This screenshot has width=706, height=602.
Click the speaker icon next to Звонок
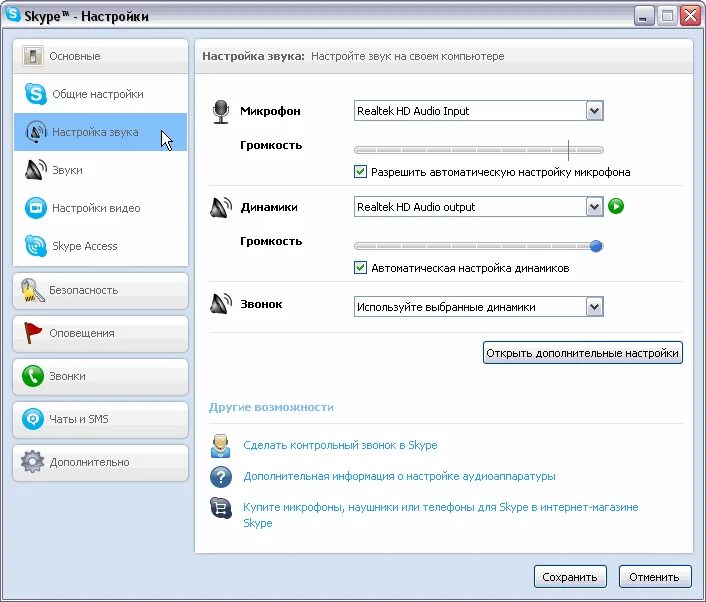click(221, 303)
